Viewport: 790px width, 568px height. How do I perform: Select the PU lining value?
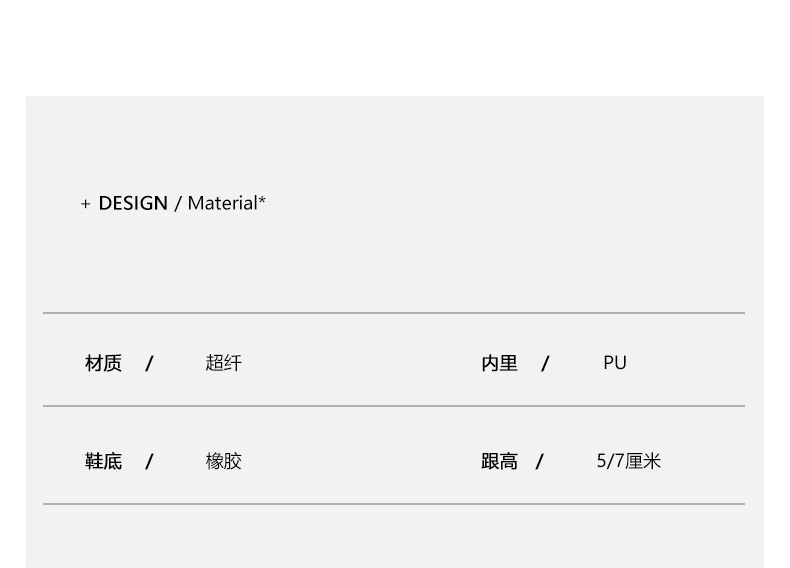click(615, 363)
